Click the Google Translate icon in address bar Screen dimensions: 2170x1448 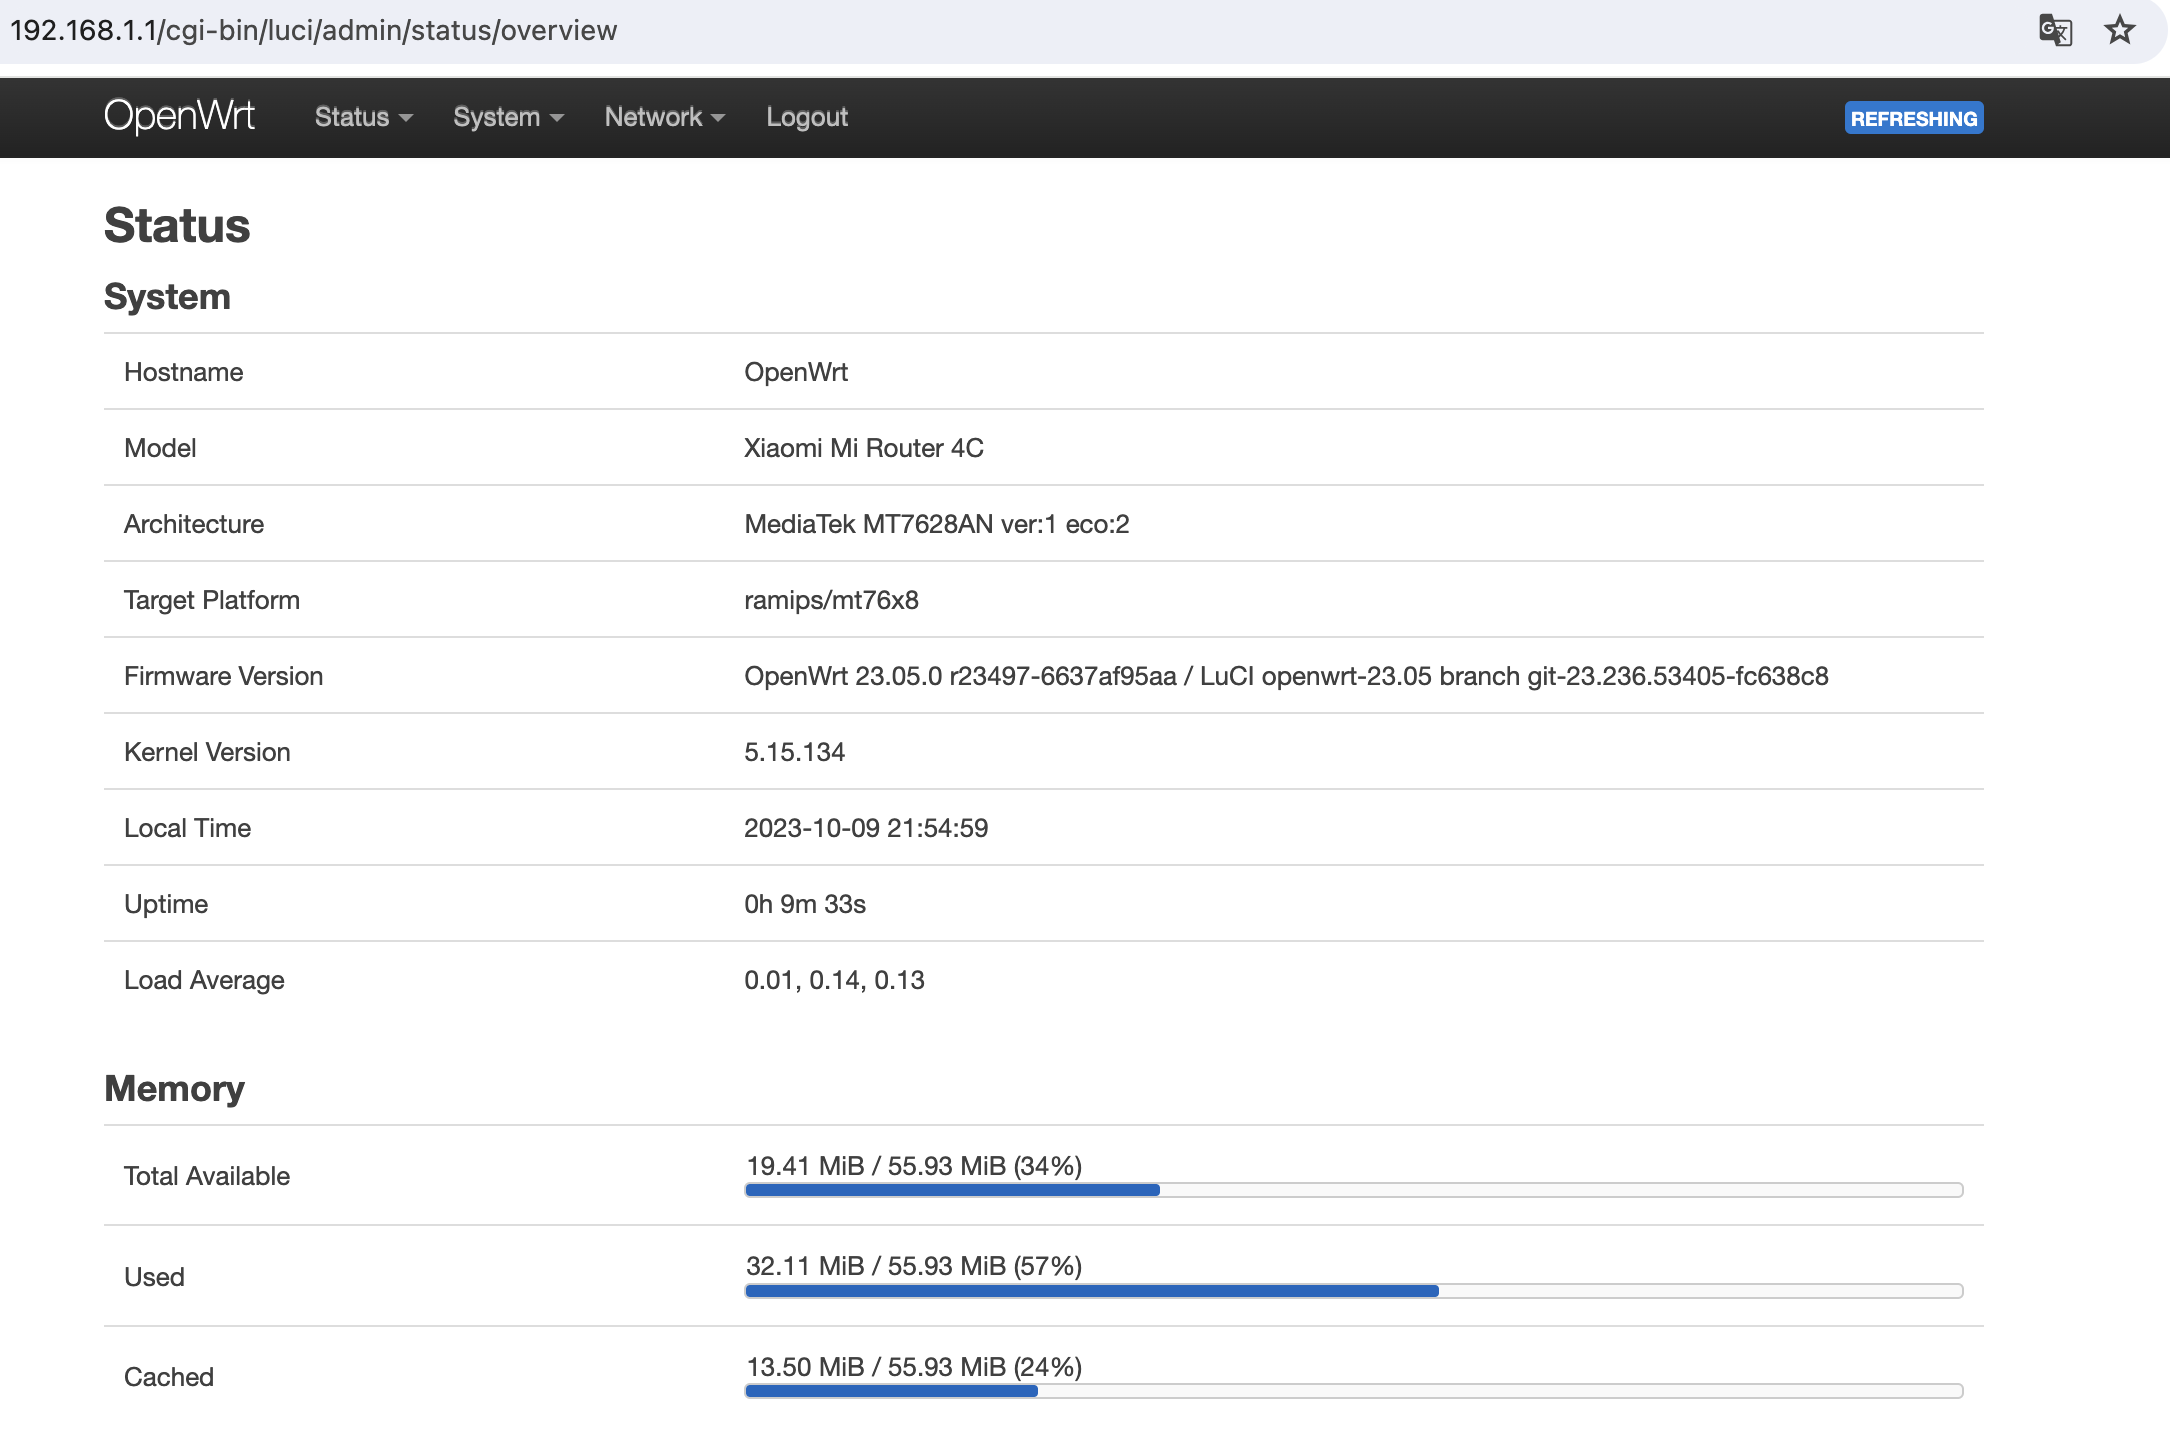pos(2055,30)
